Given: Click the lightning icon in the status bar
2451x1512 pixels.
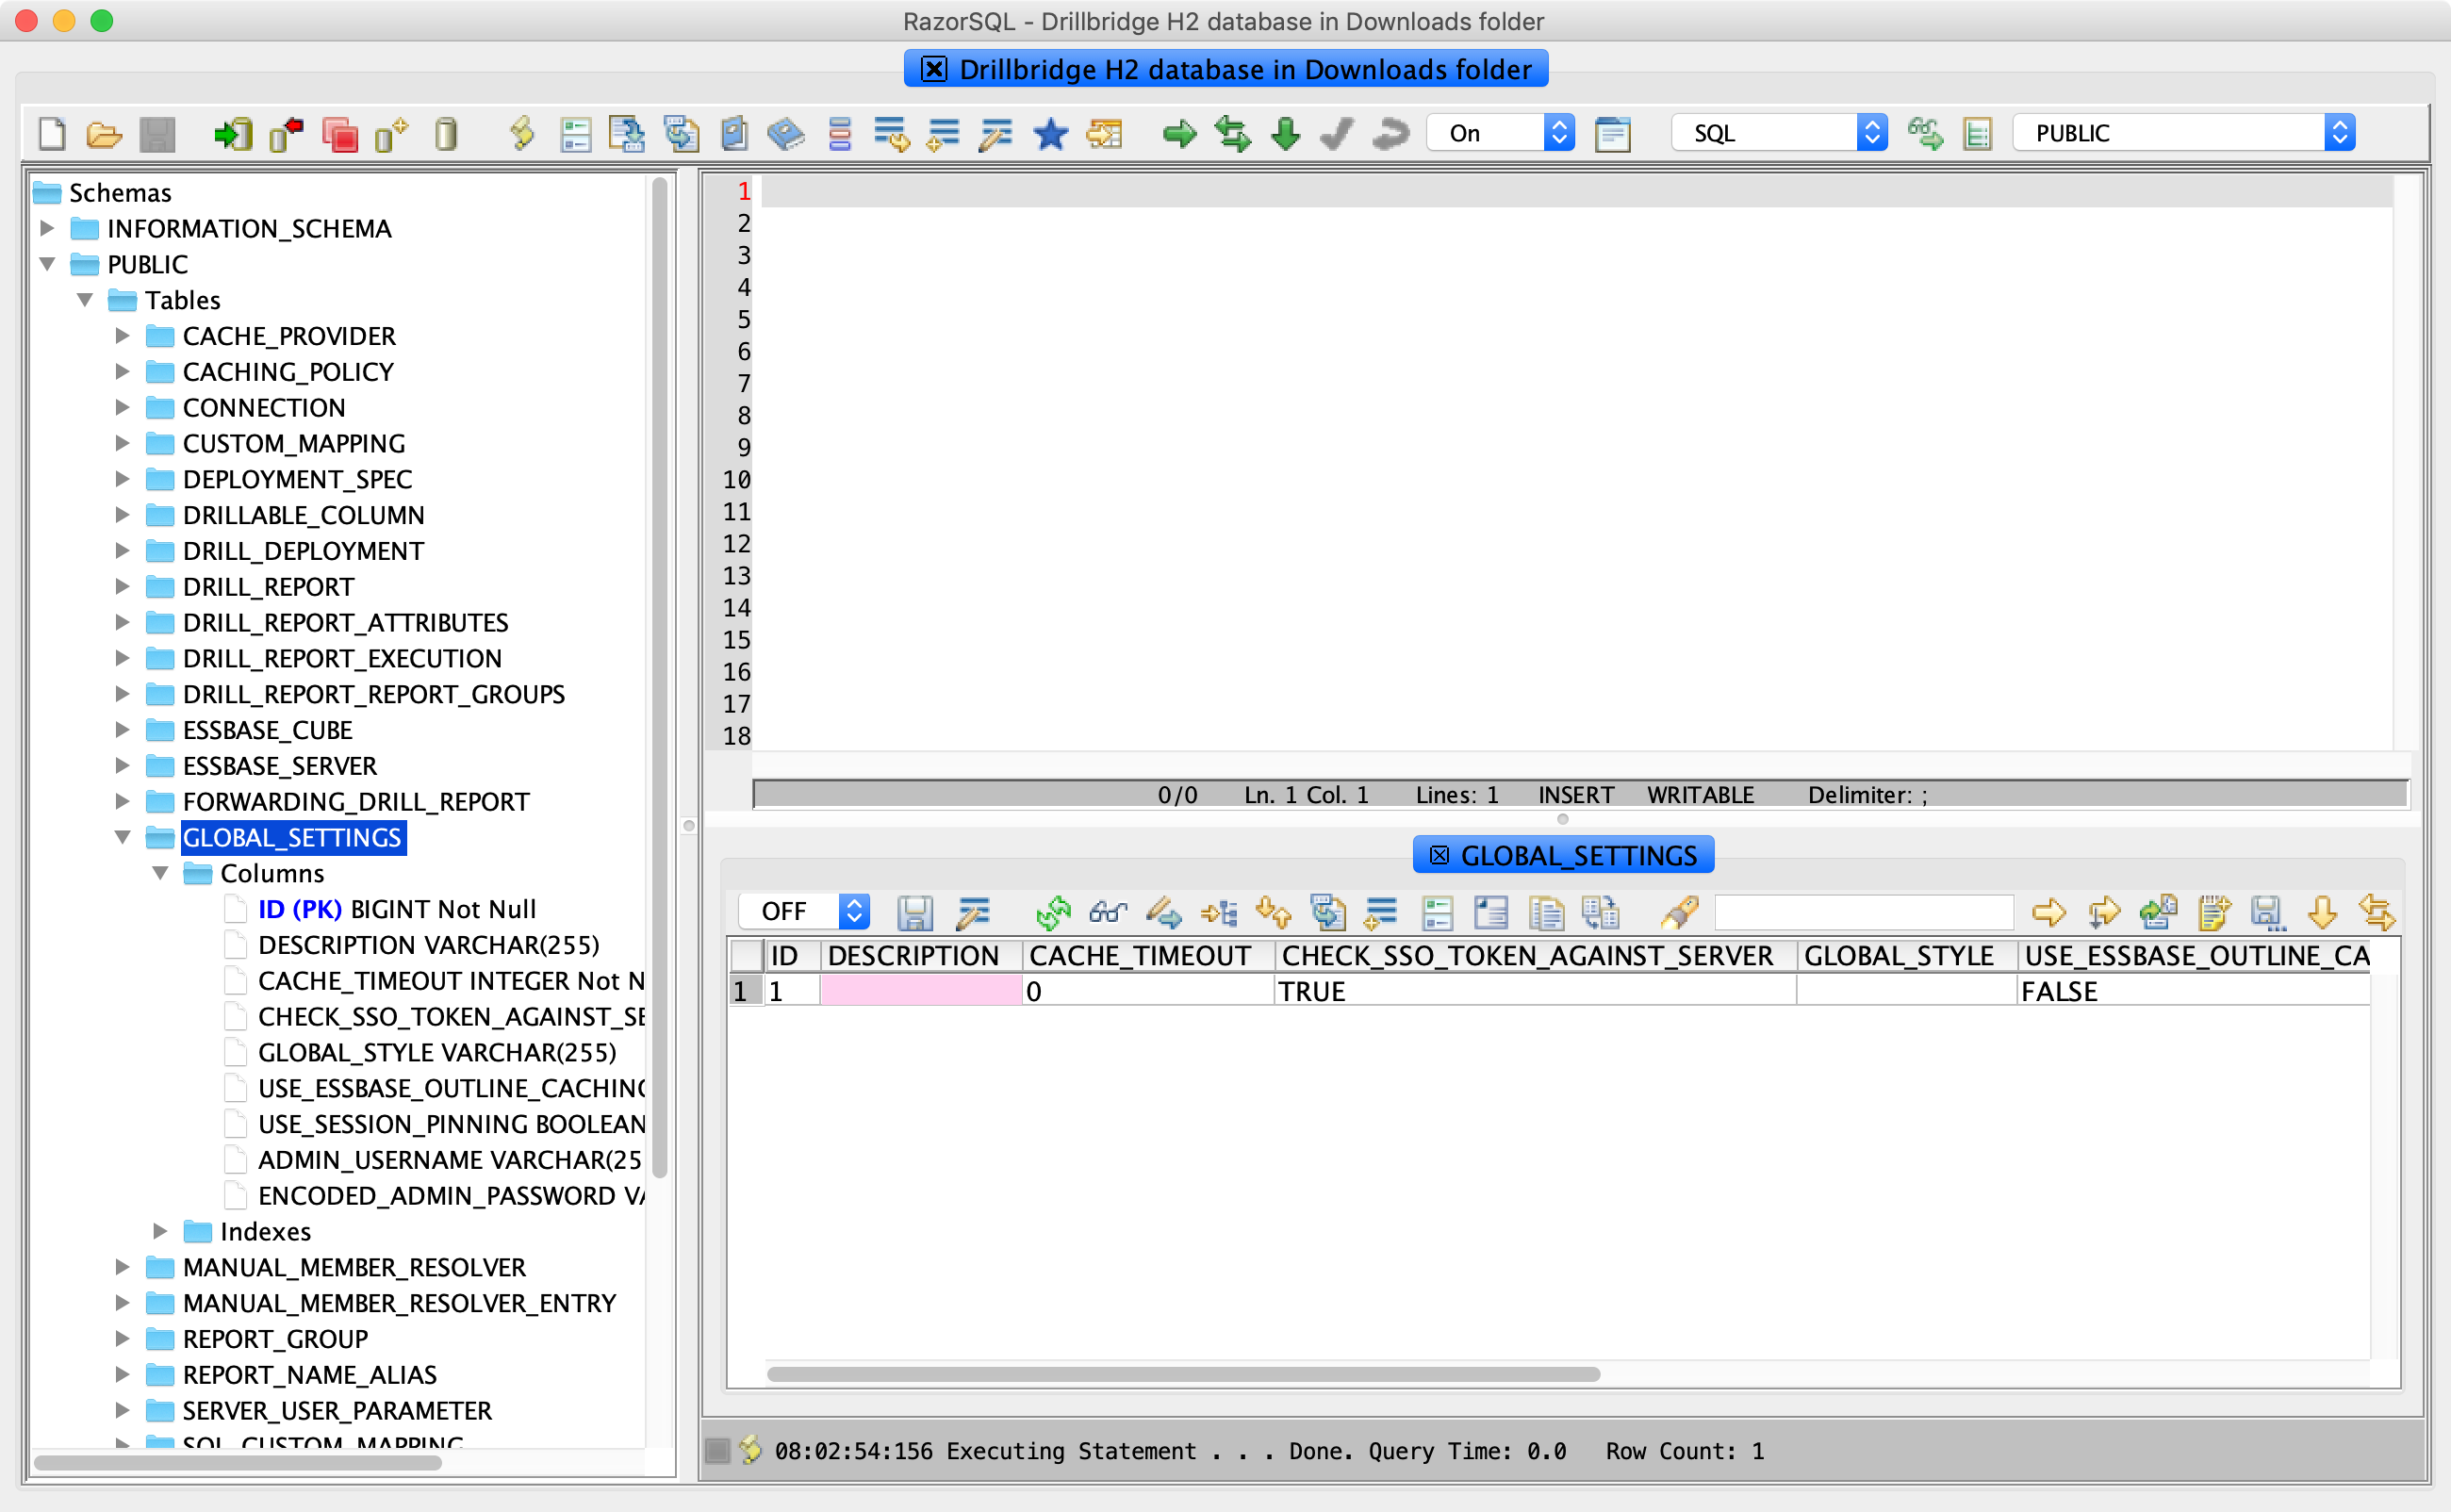Looking at the screenshot, I should (x=751, y=1450).
